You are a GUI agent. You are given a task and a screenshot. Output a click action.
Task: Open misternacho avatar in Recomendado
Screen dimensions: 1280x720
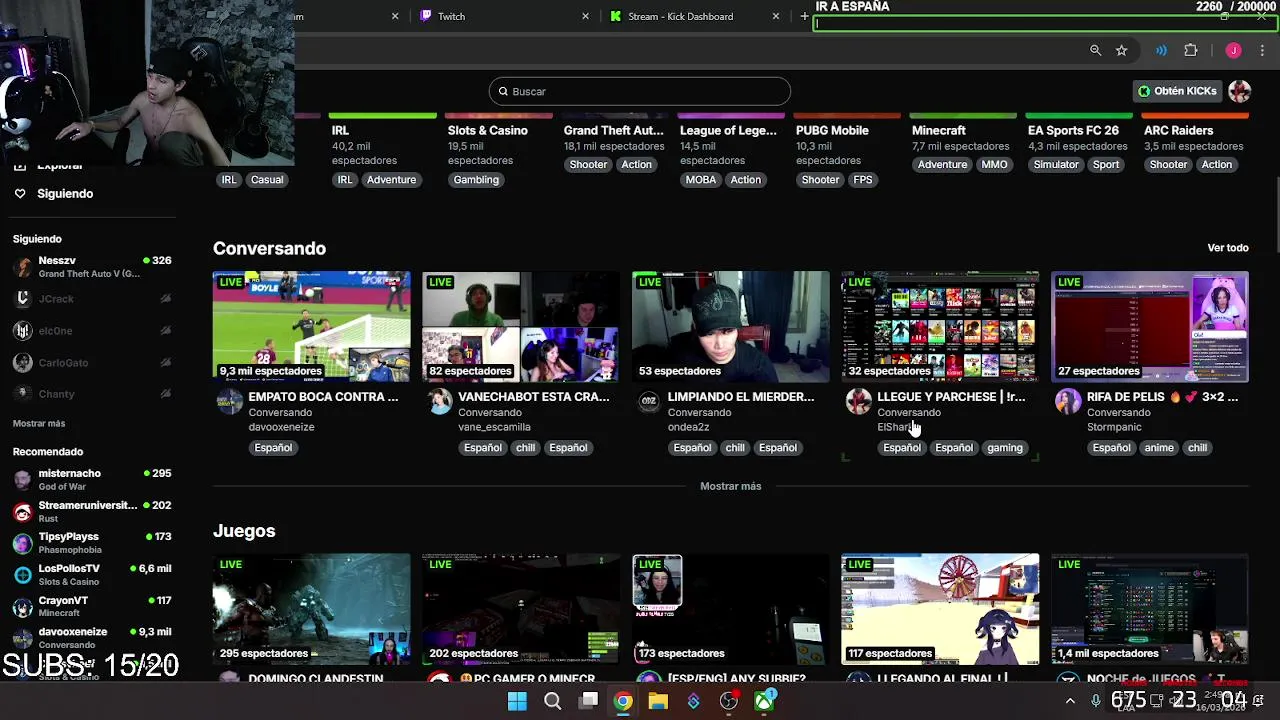click(23, 480)
